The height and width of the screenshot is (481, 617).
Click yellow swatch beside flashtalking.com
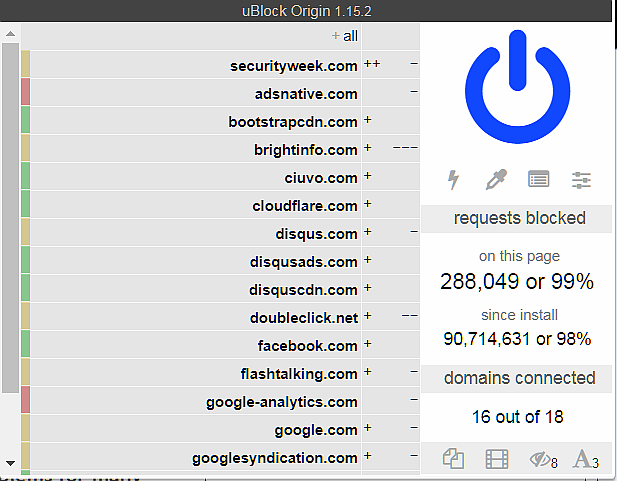26,372
